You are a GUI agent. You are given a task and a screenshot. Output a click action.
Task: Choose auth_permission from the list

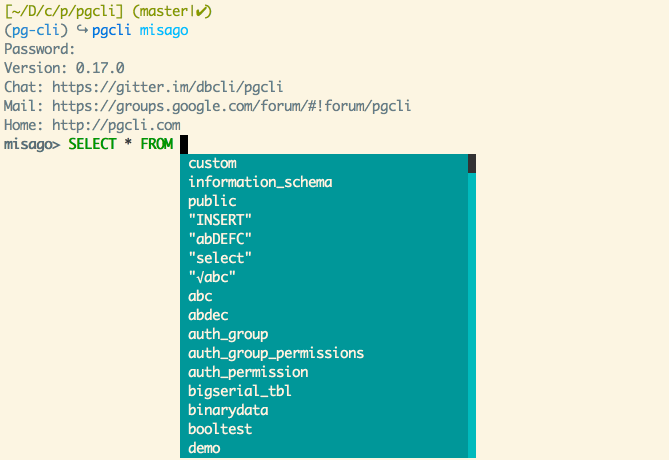(x=248, y=372)
